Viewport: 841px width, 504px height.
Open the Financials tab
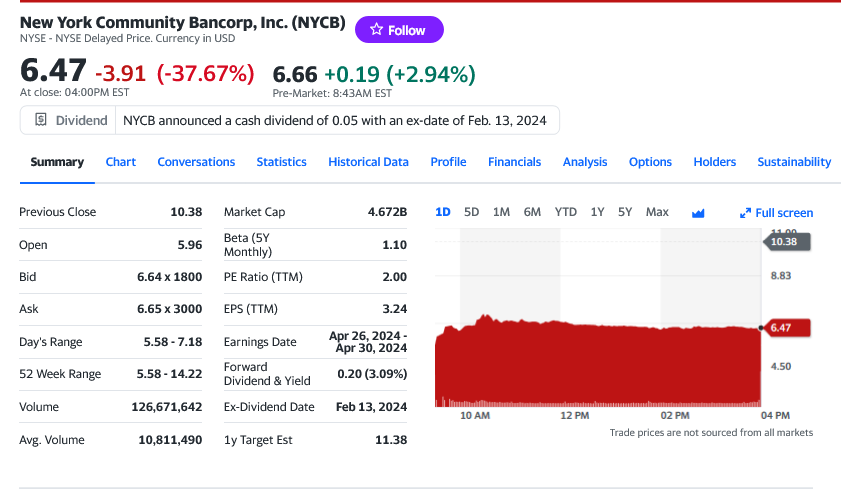514,162
